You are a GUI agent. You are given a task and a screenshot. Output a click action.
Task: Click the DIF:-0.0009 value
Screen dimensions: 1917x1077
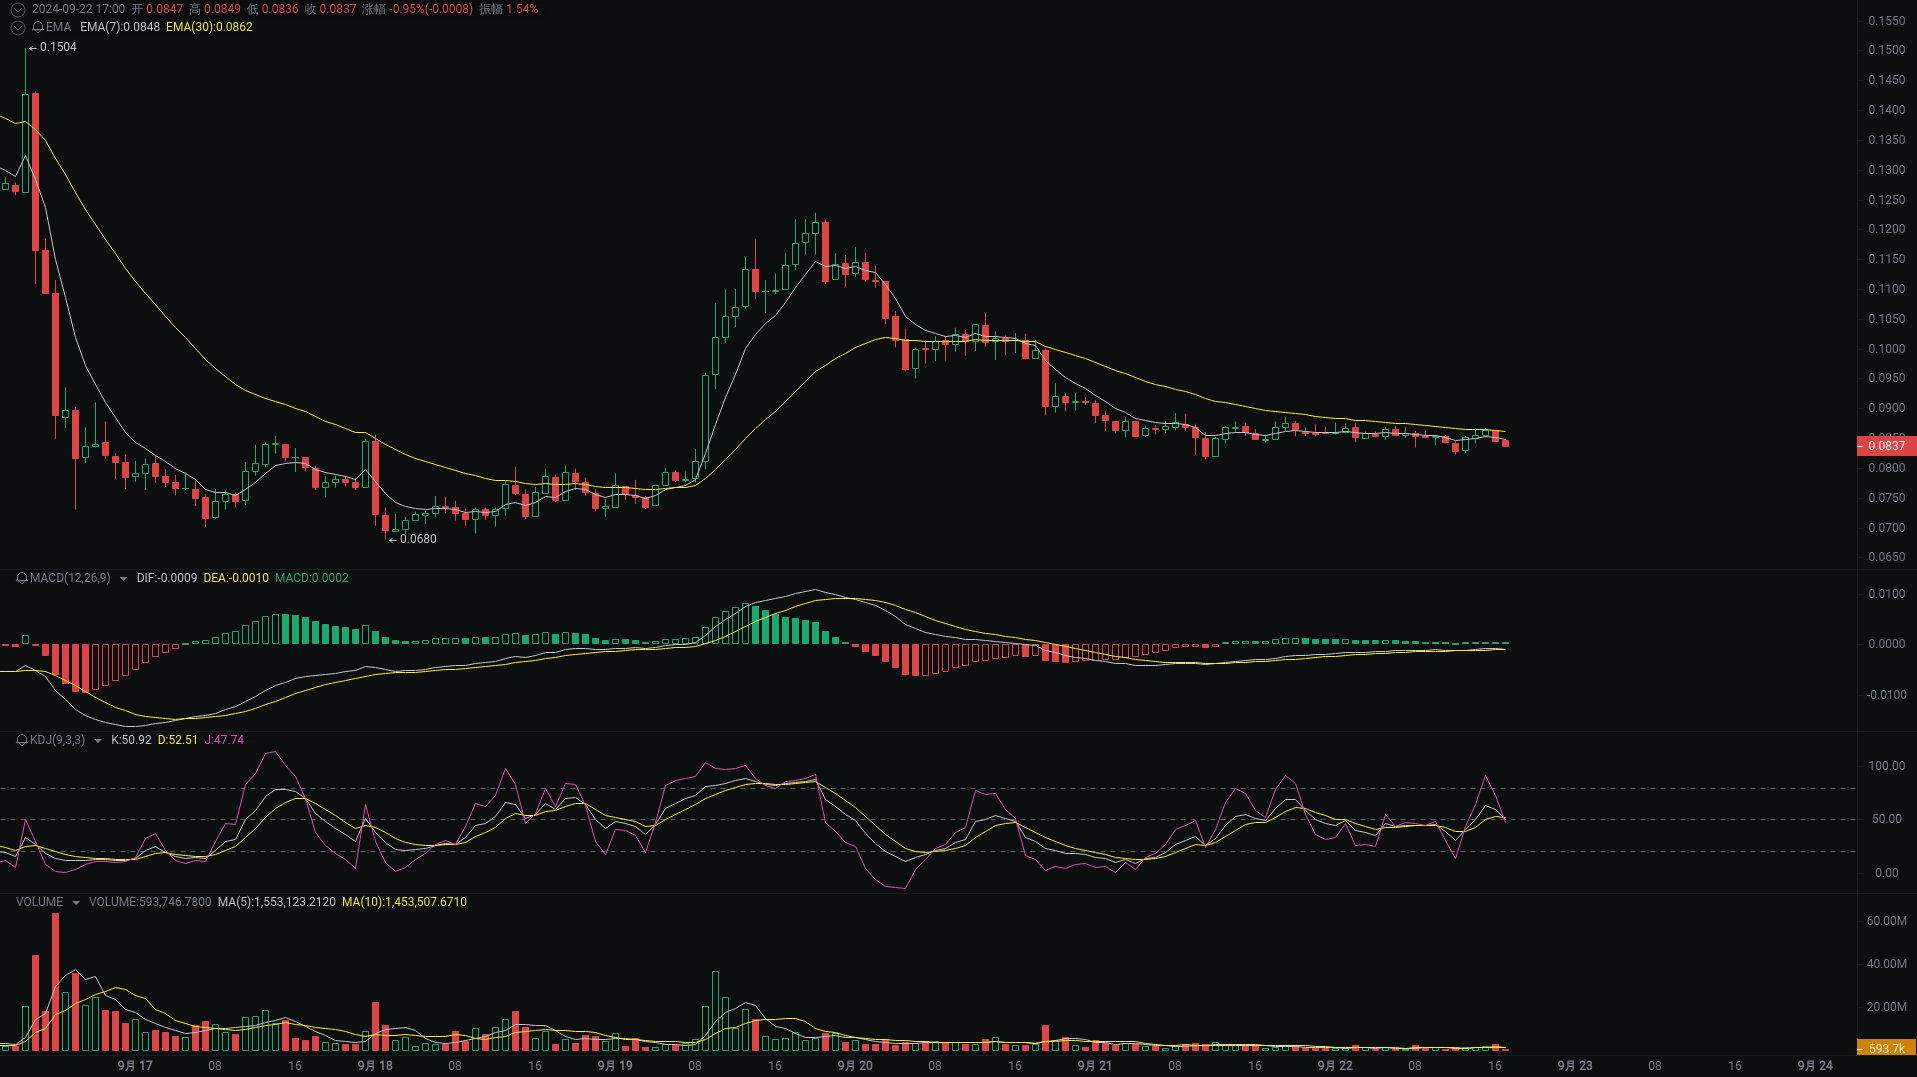click(167, 578)
